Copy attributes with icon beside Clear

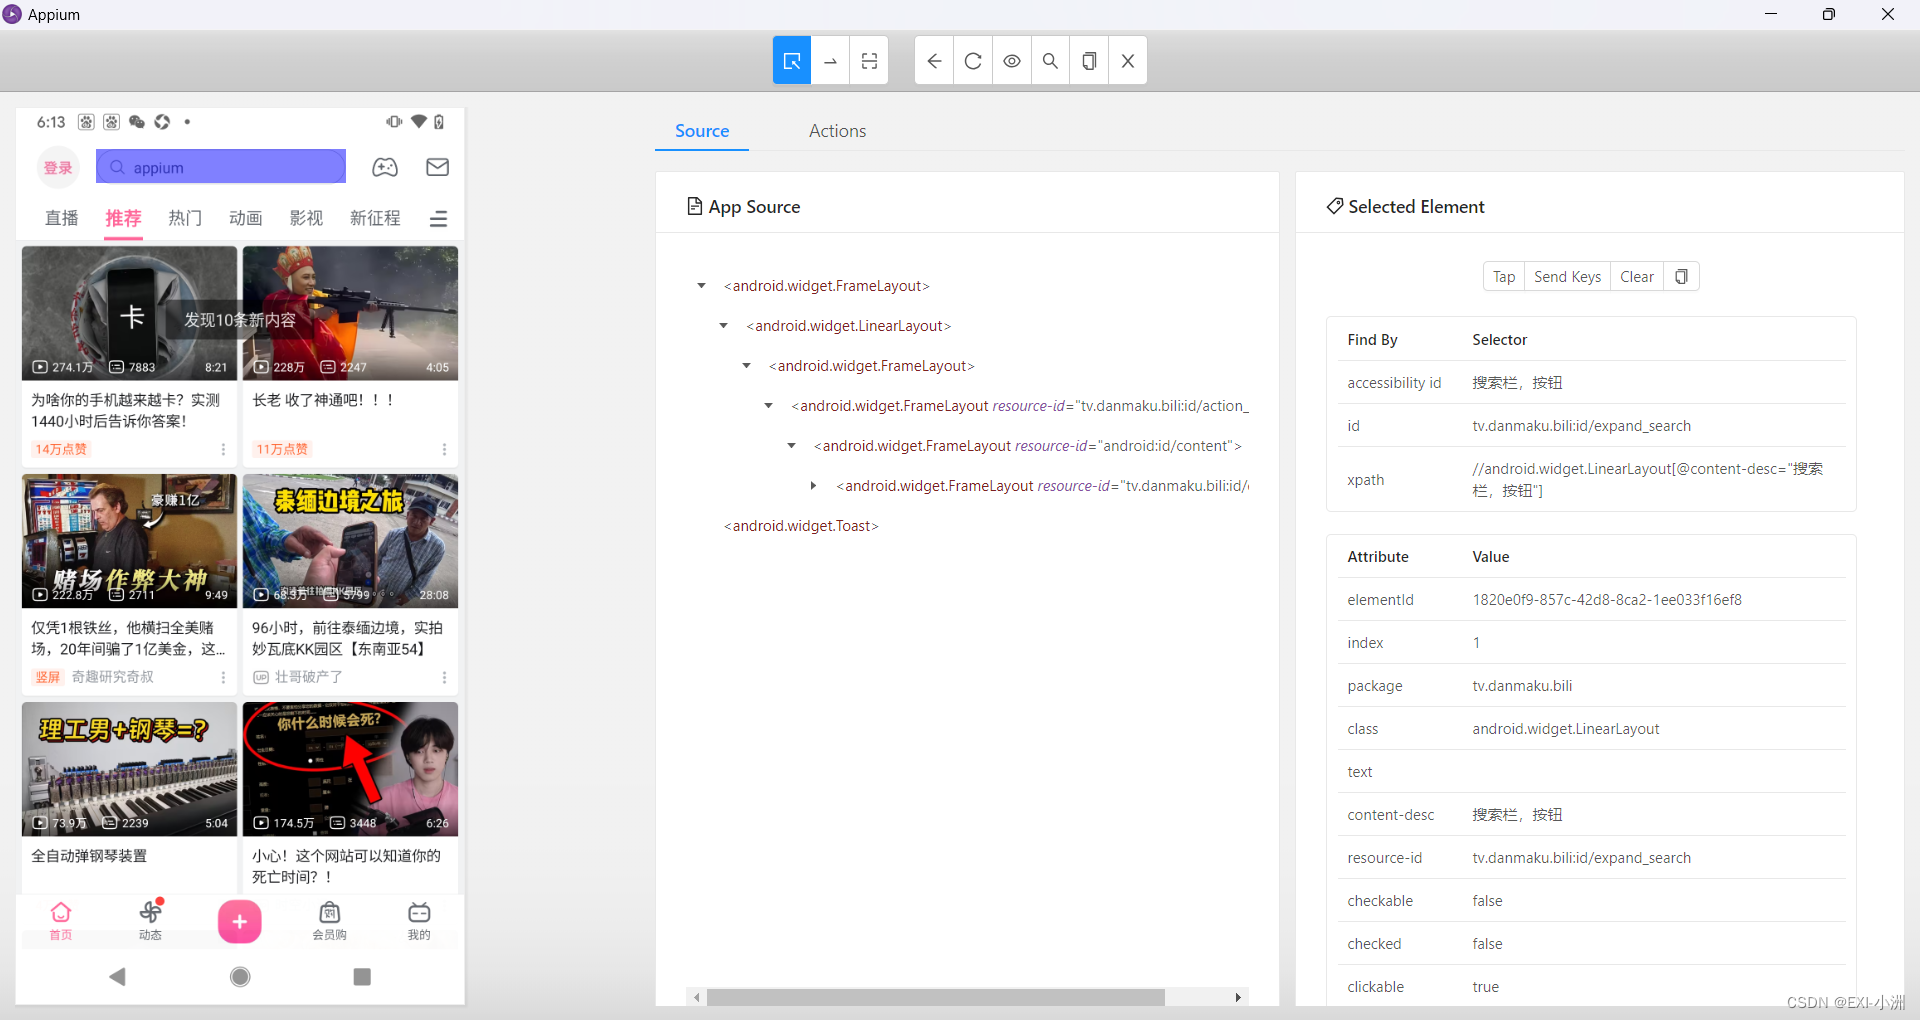[x=1681, y=277]
